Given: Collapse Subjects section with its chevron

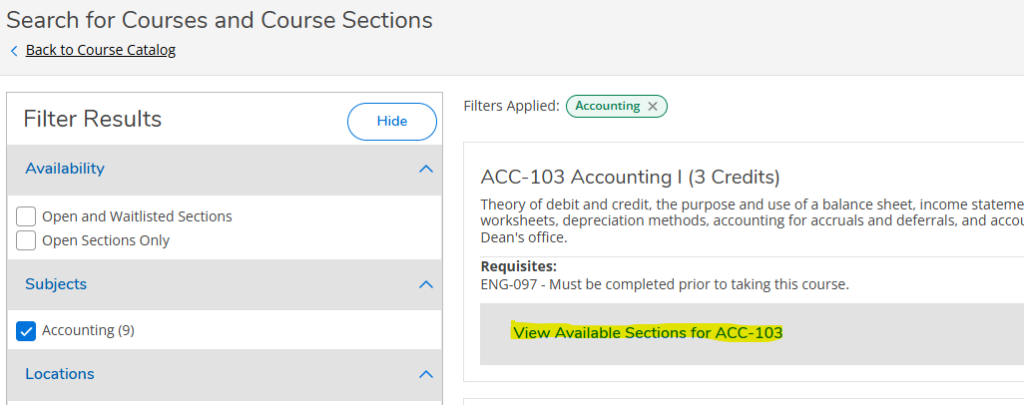Looking at the screenshot, I should (426, 285).
